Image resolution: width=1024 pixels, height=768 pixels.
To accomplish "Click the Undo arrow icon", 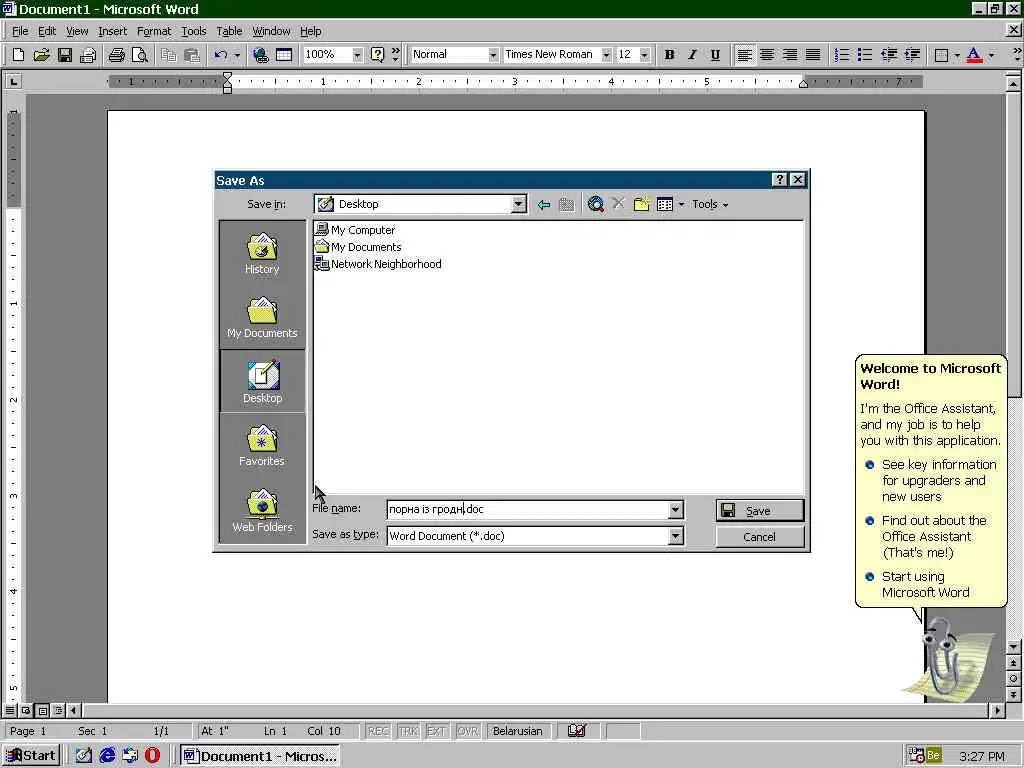I will (x=221, y=55).
